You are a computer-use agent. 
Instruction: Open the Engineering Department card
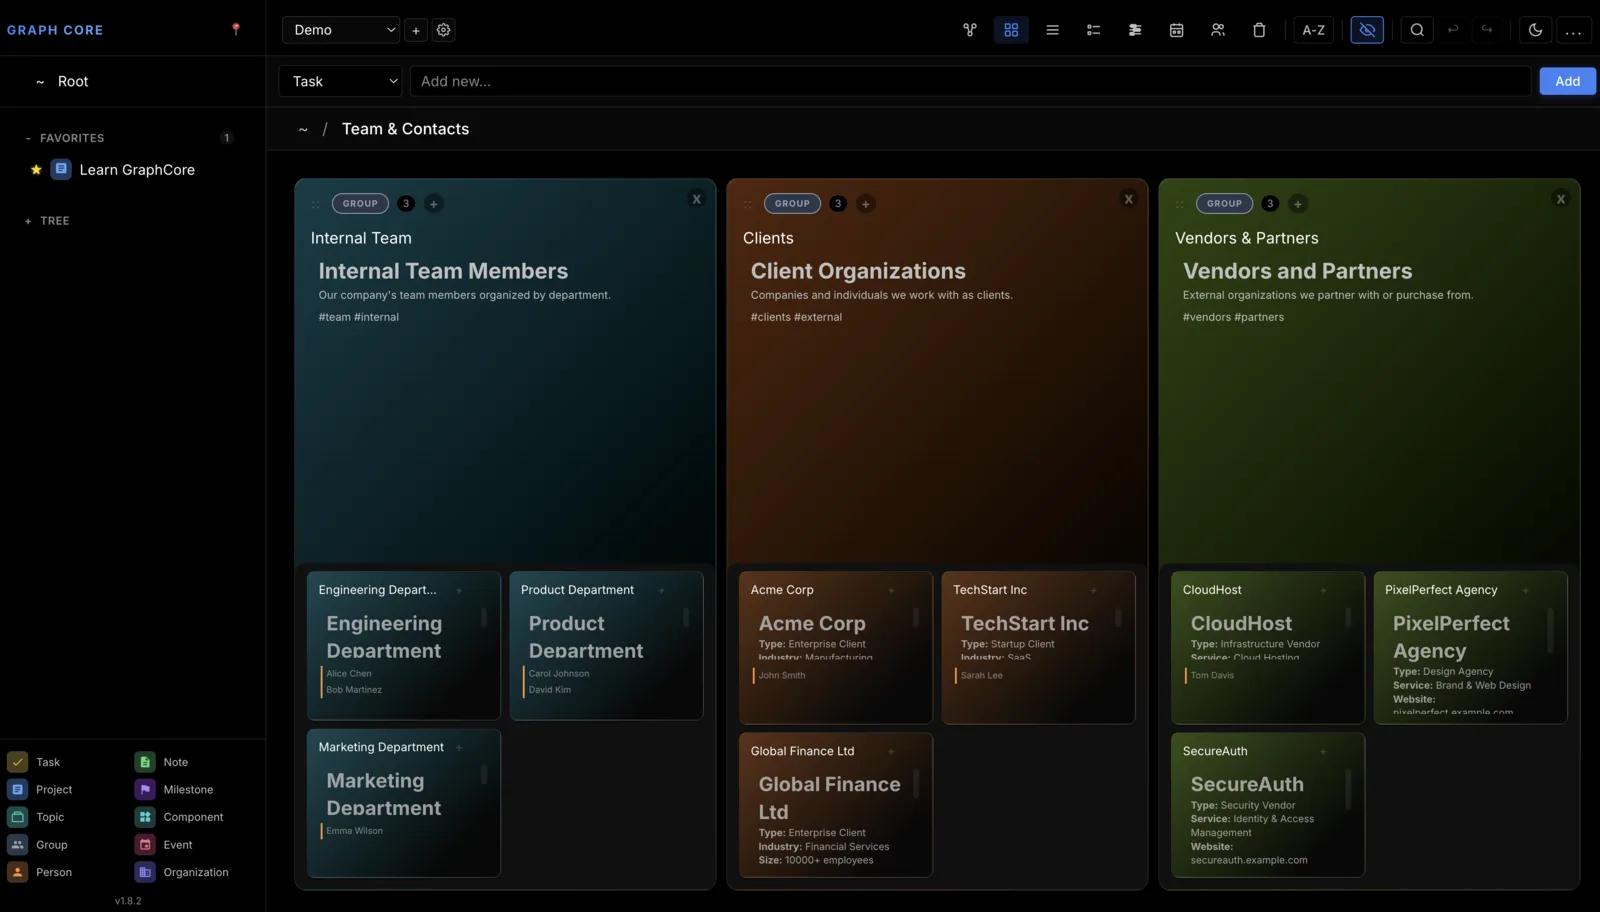tap(404, 645)
